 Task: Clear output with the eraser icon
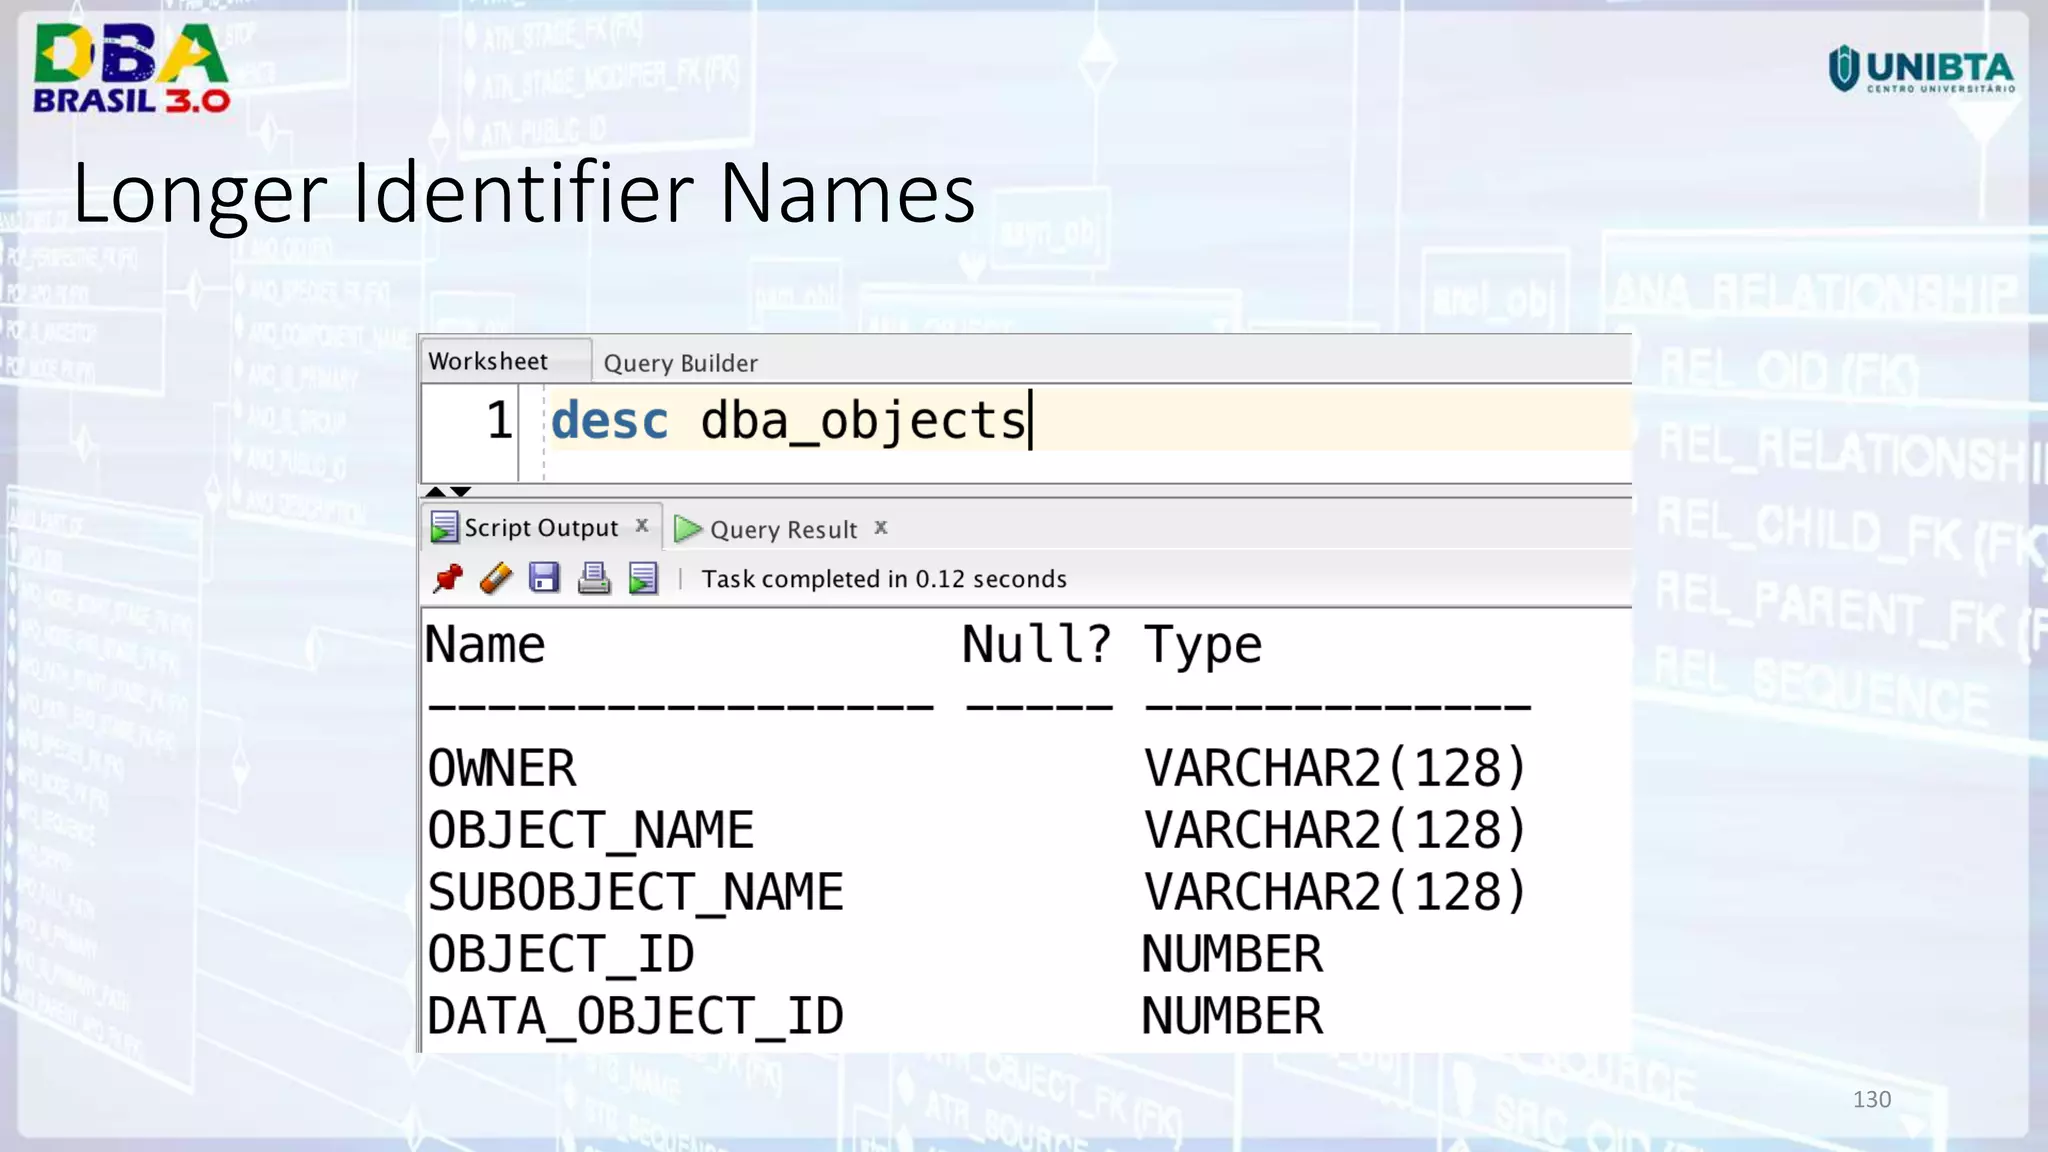tap(496, 578)
